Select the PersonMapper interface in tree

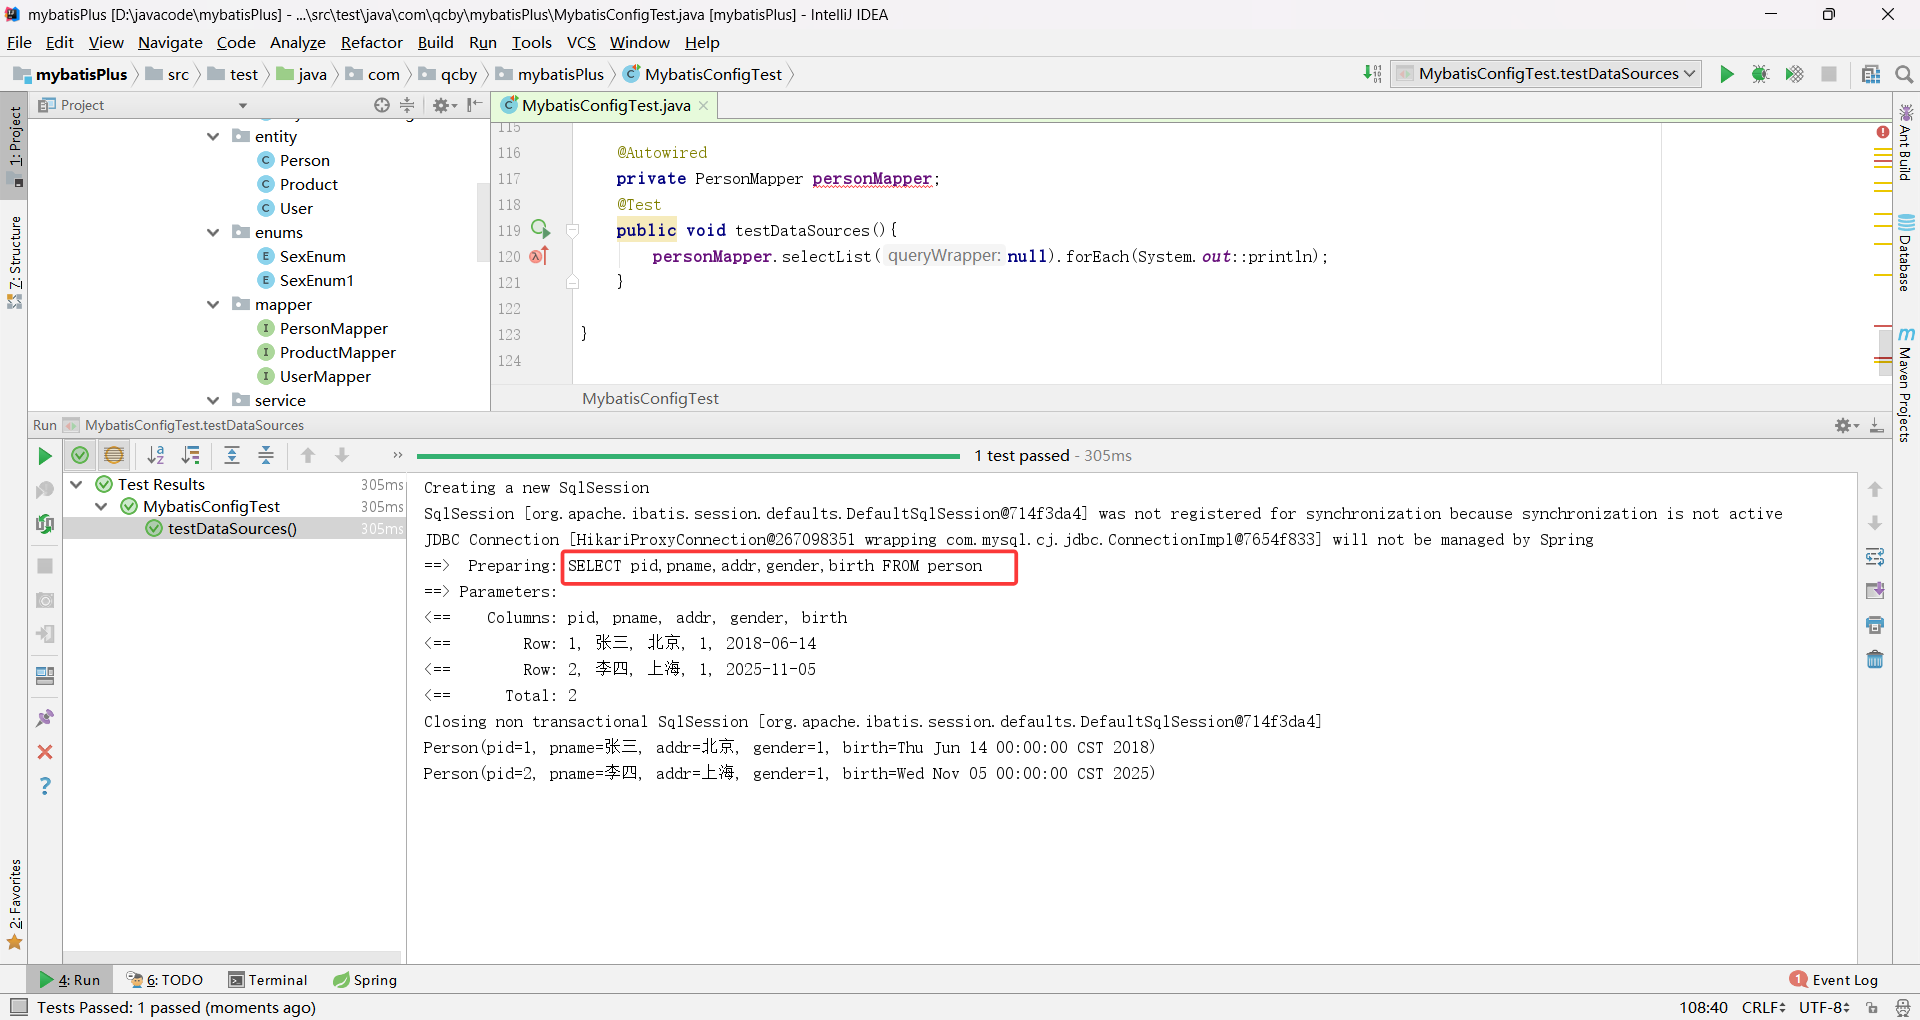click(x=322, y=328)
